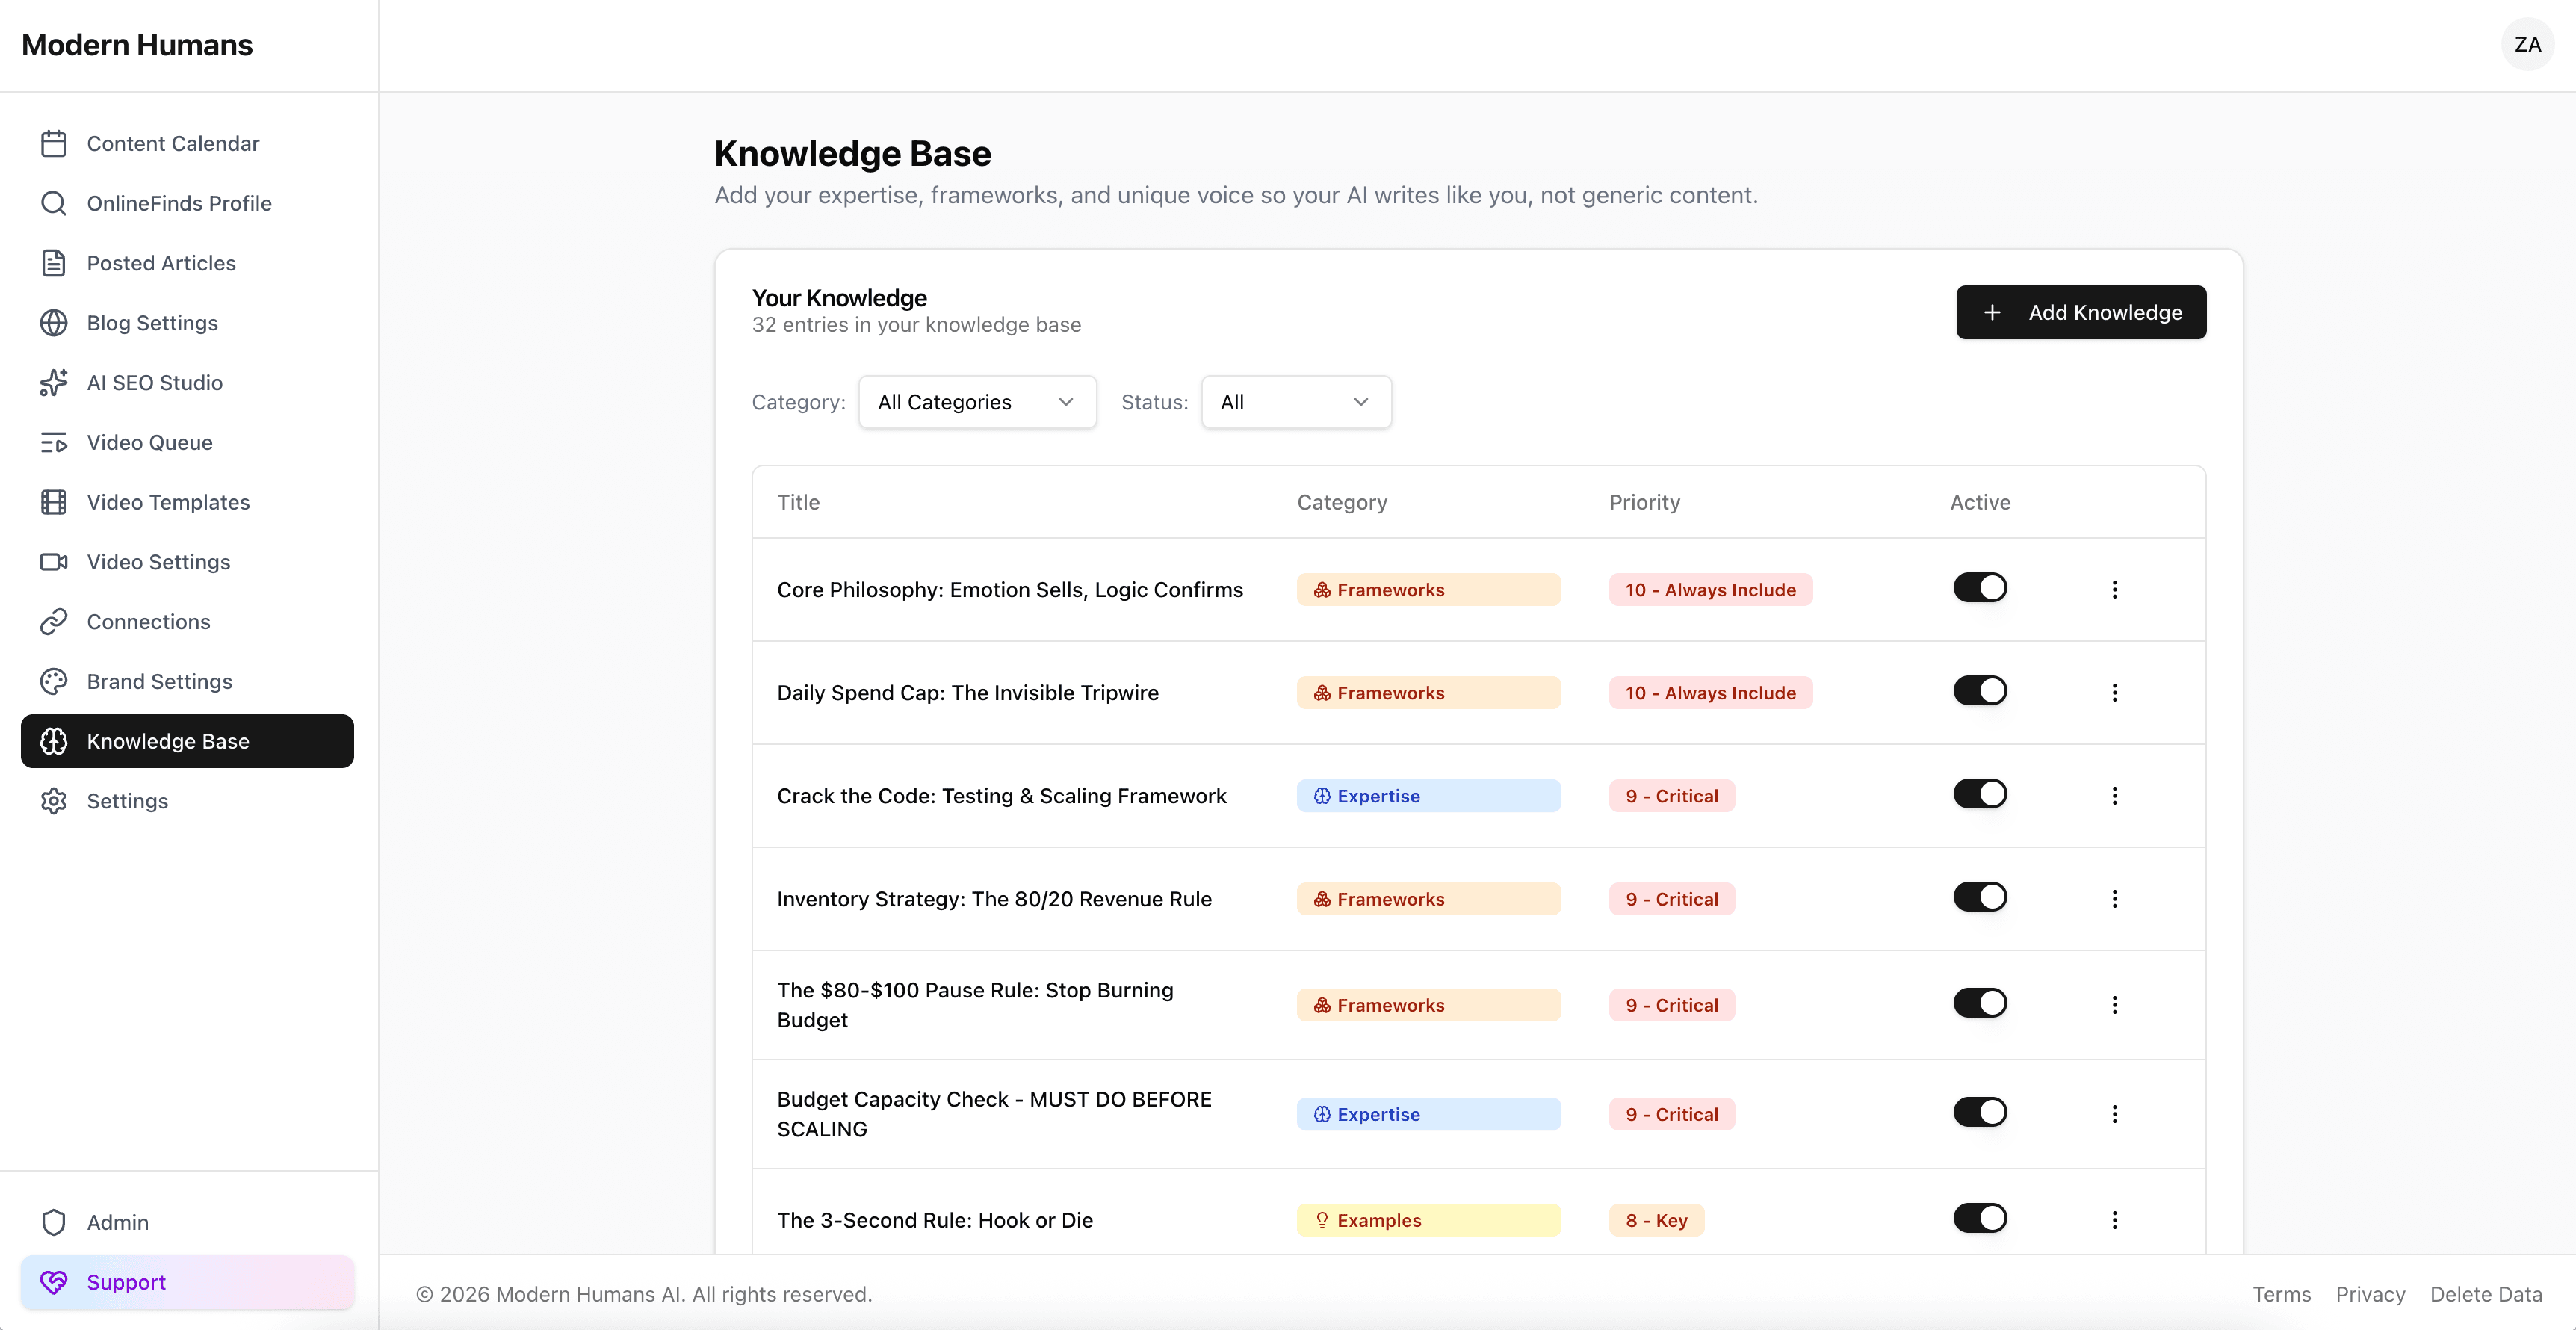Click the Video Queue list icon

pos(54,443)
